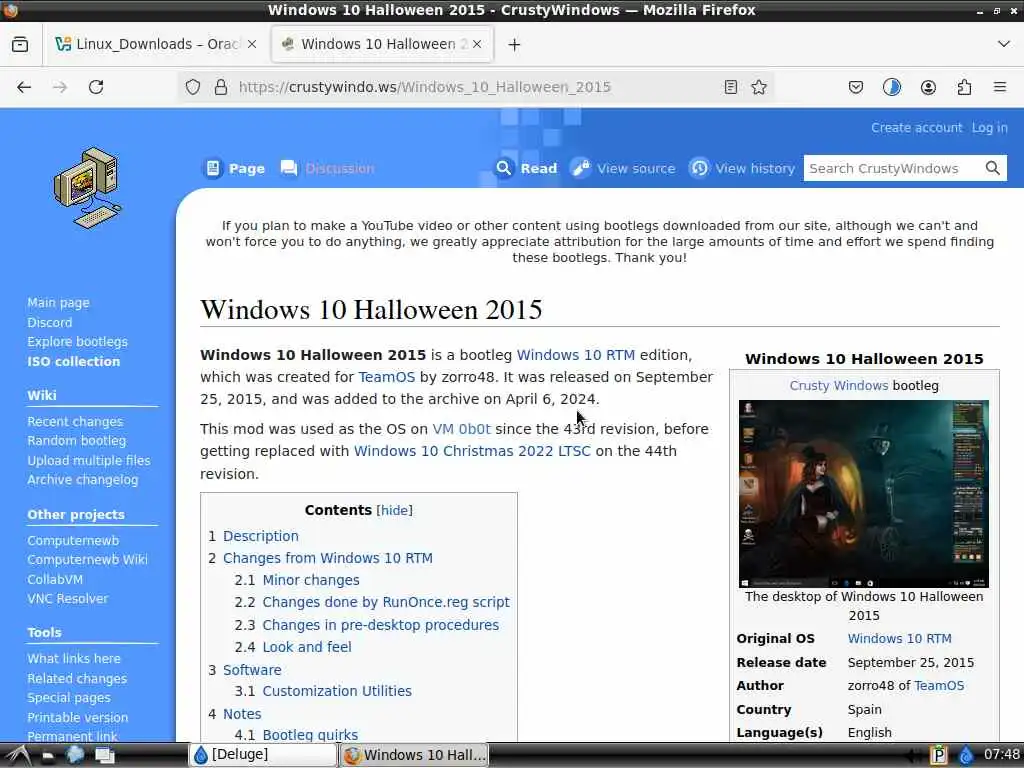Select the Read view tab
The width and height of the screenshot is (1024, 768).
526,168
